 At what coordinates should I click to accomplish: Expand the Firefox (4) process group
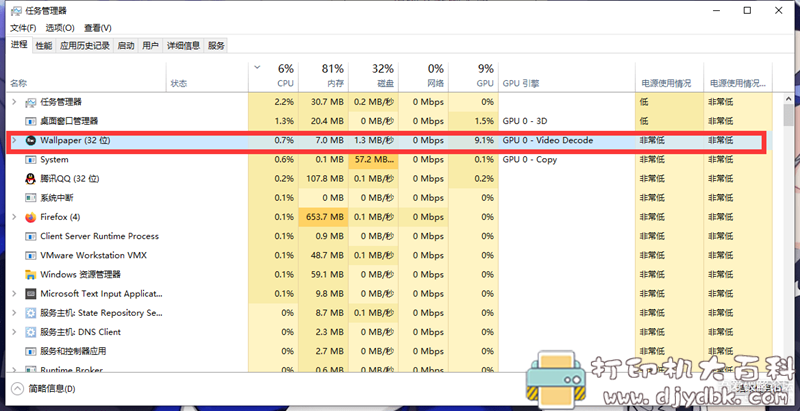[x=14, y=217]
